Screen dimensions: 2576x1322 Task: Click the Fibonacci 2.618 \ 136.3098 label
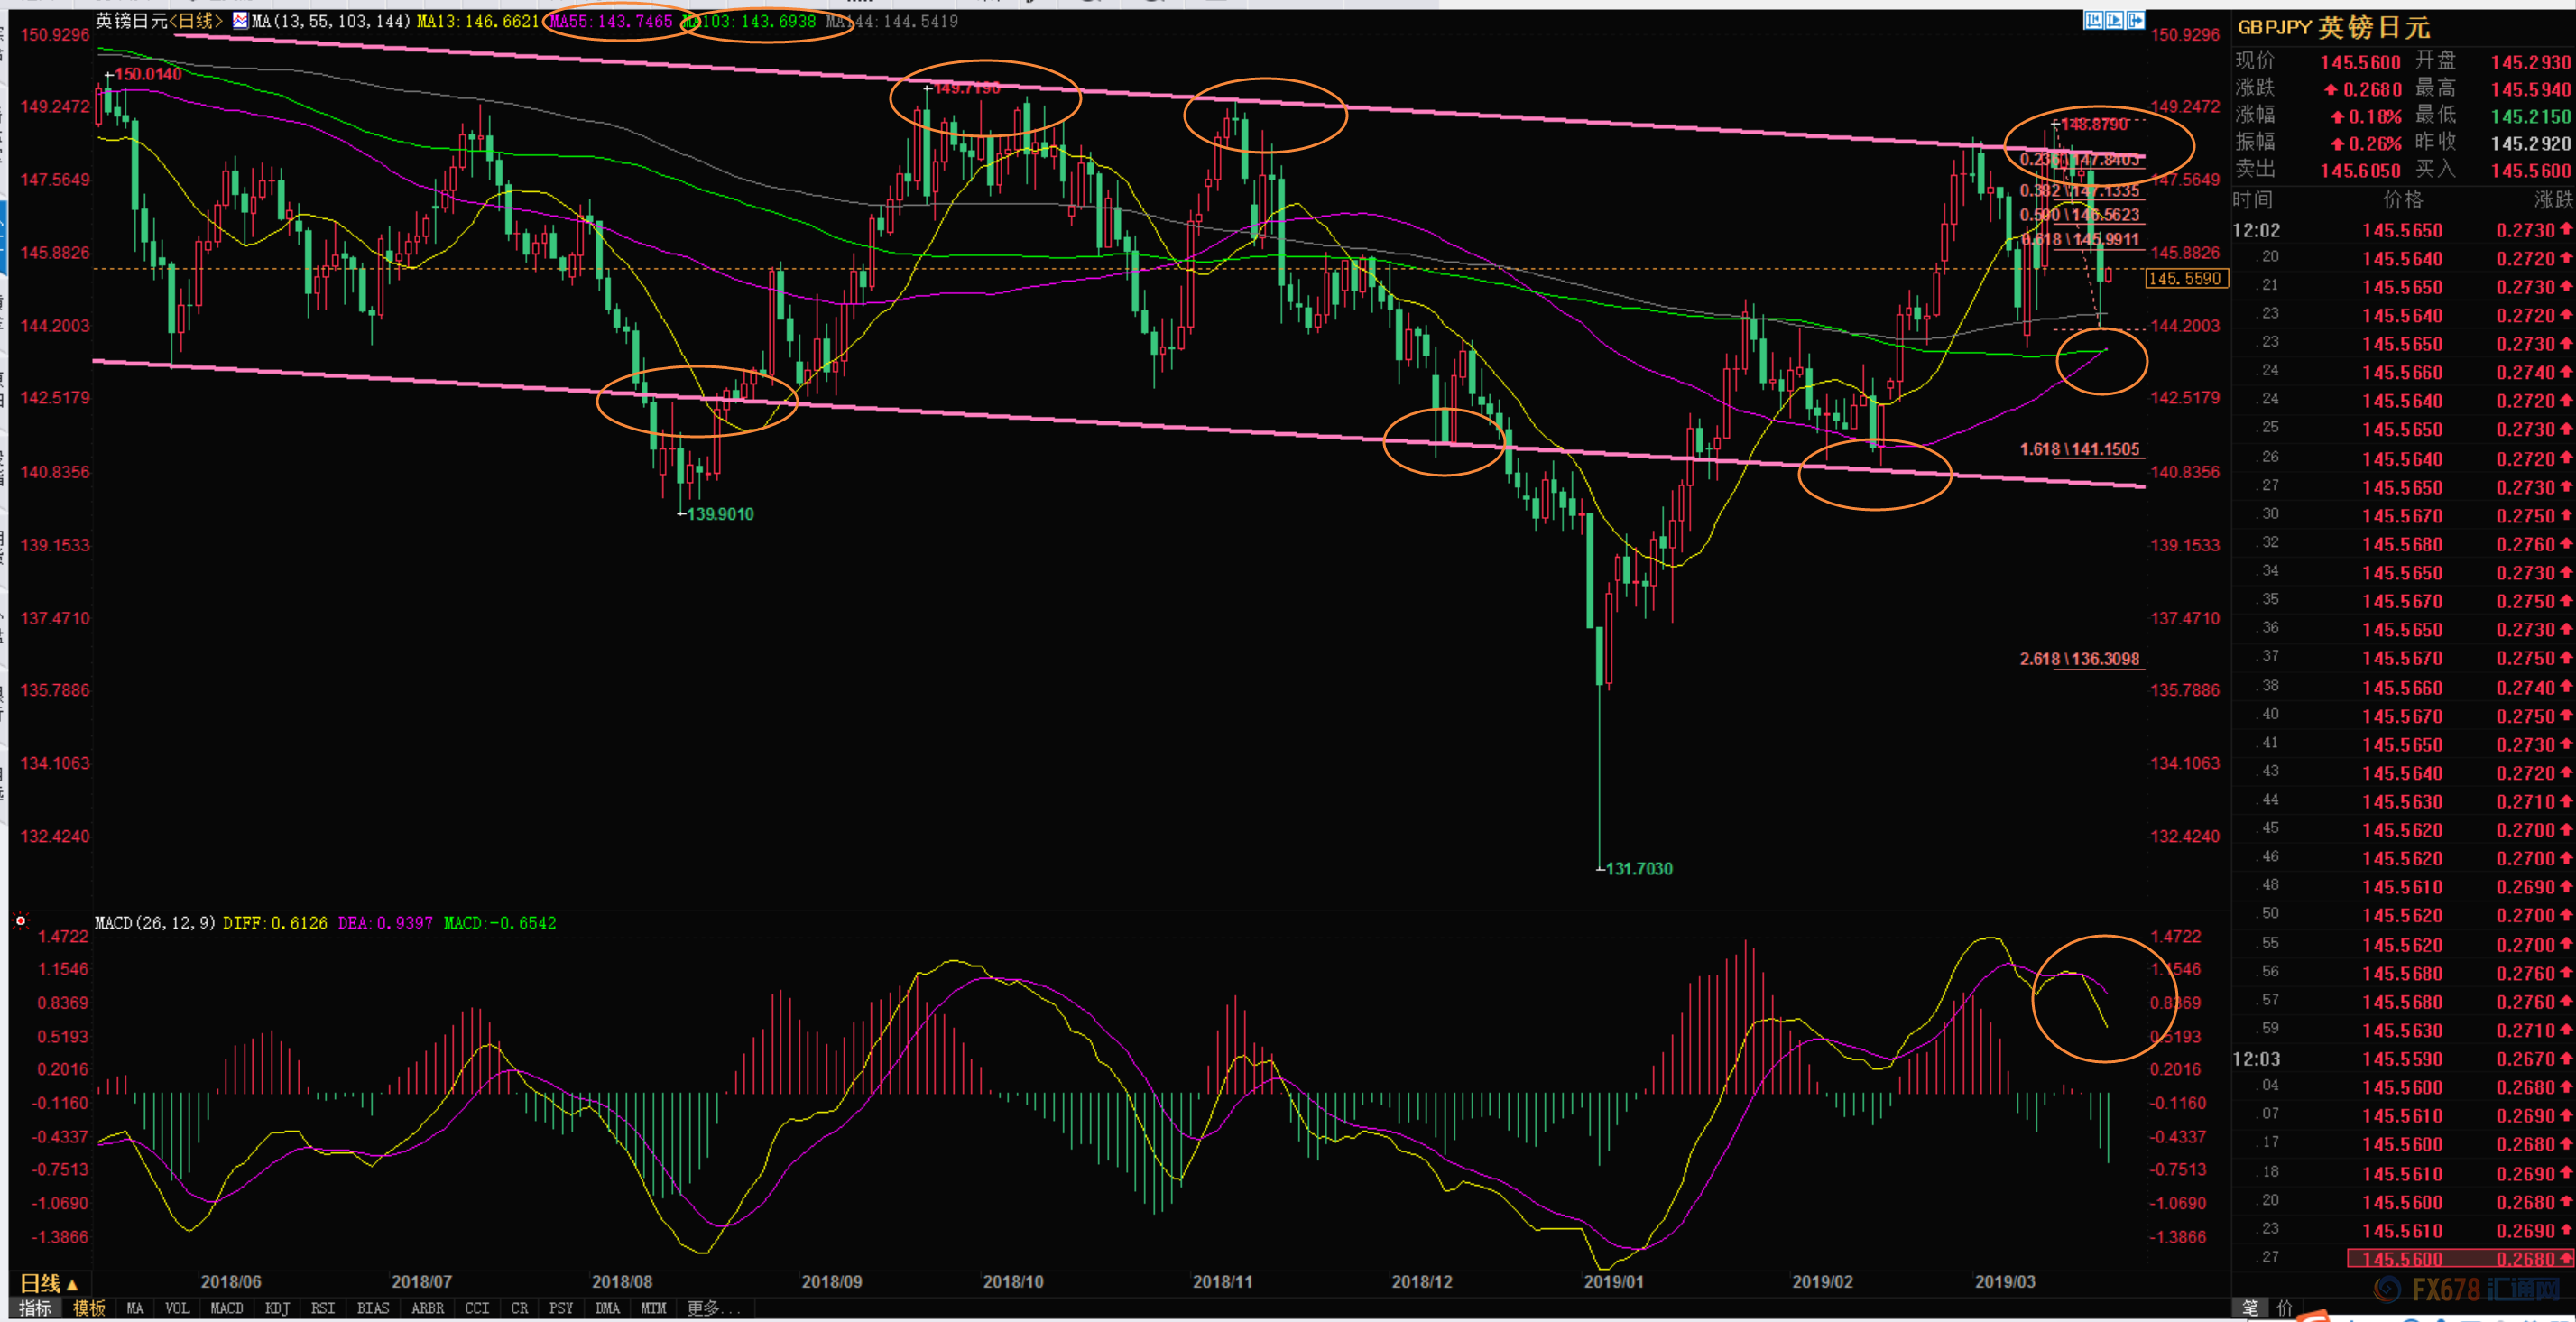point(2079,659)
